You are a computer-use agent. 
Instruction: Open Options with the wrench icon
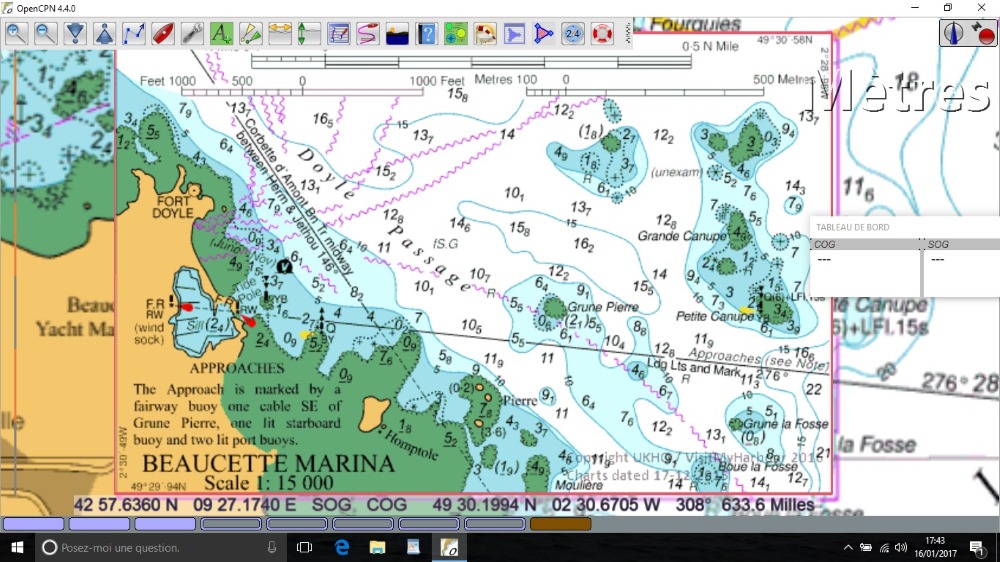tap(193, 33)
